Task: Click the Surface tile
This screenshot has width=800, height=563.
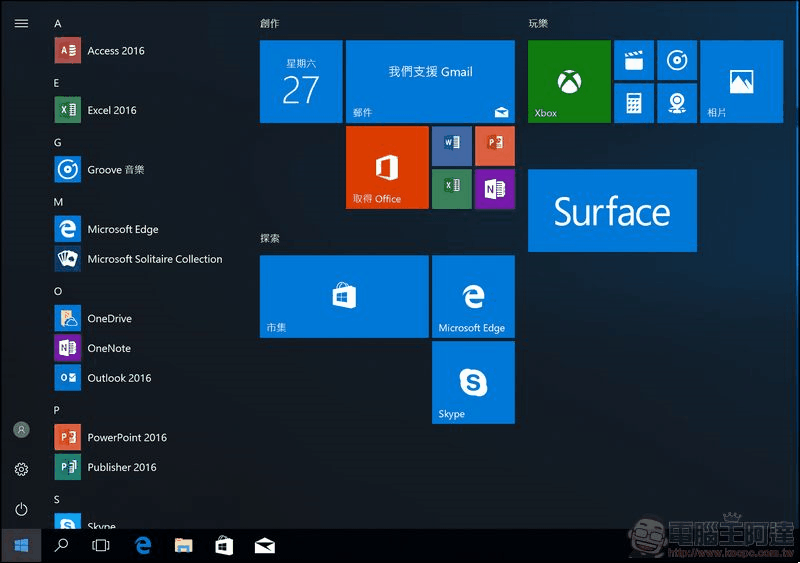Action: coord(612,210)
